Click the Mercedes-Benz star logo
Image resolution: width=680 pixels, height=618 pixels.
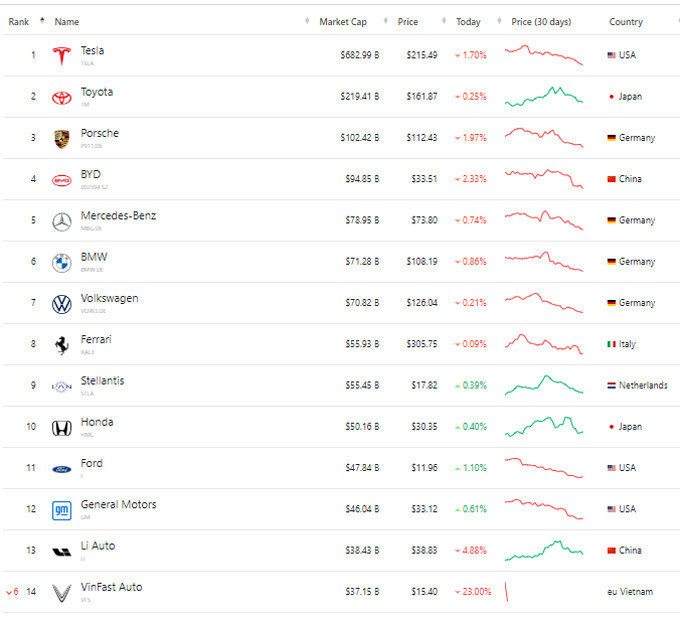pos(62,221)
